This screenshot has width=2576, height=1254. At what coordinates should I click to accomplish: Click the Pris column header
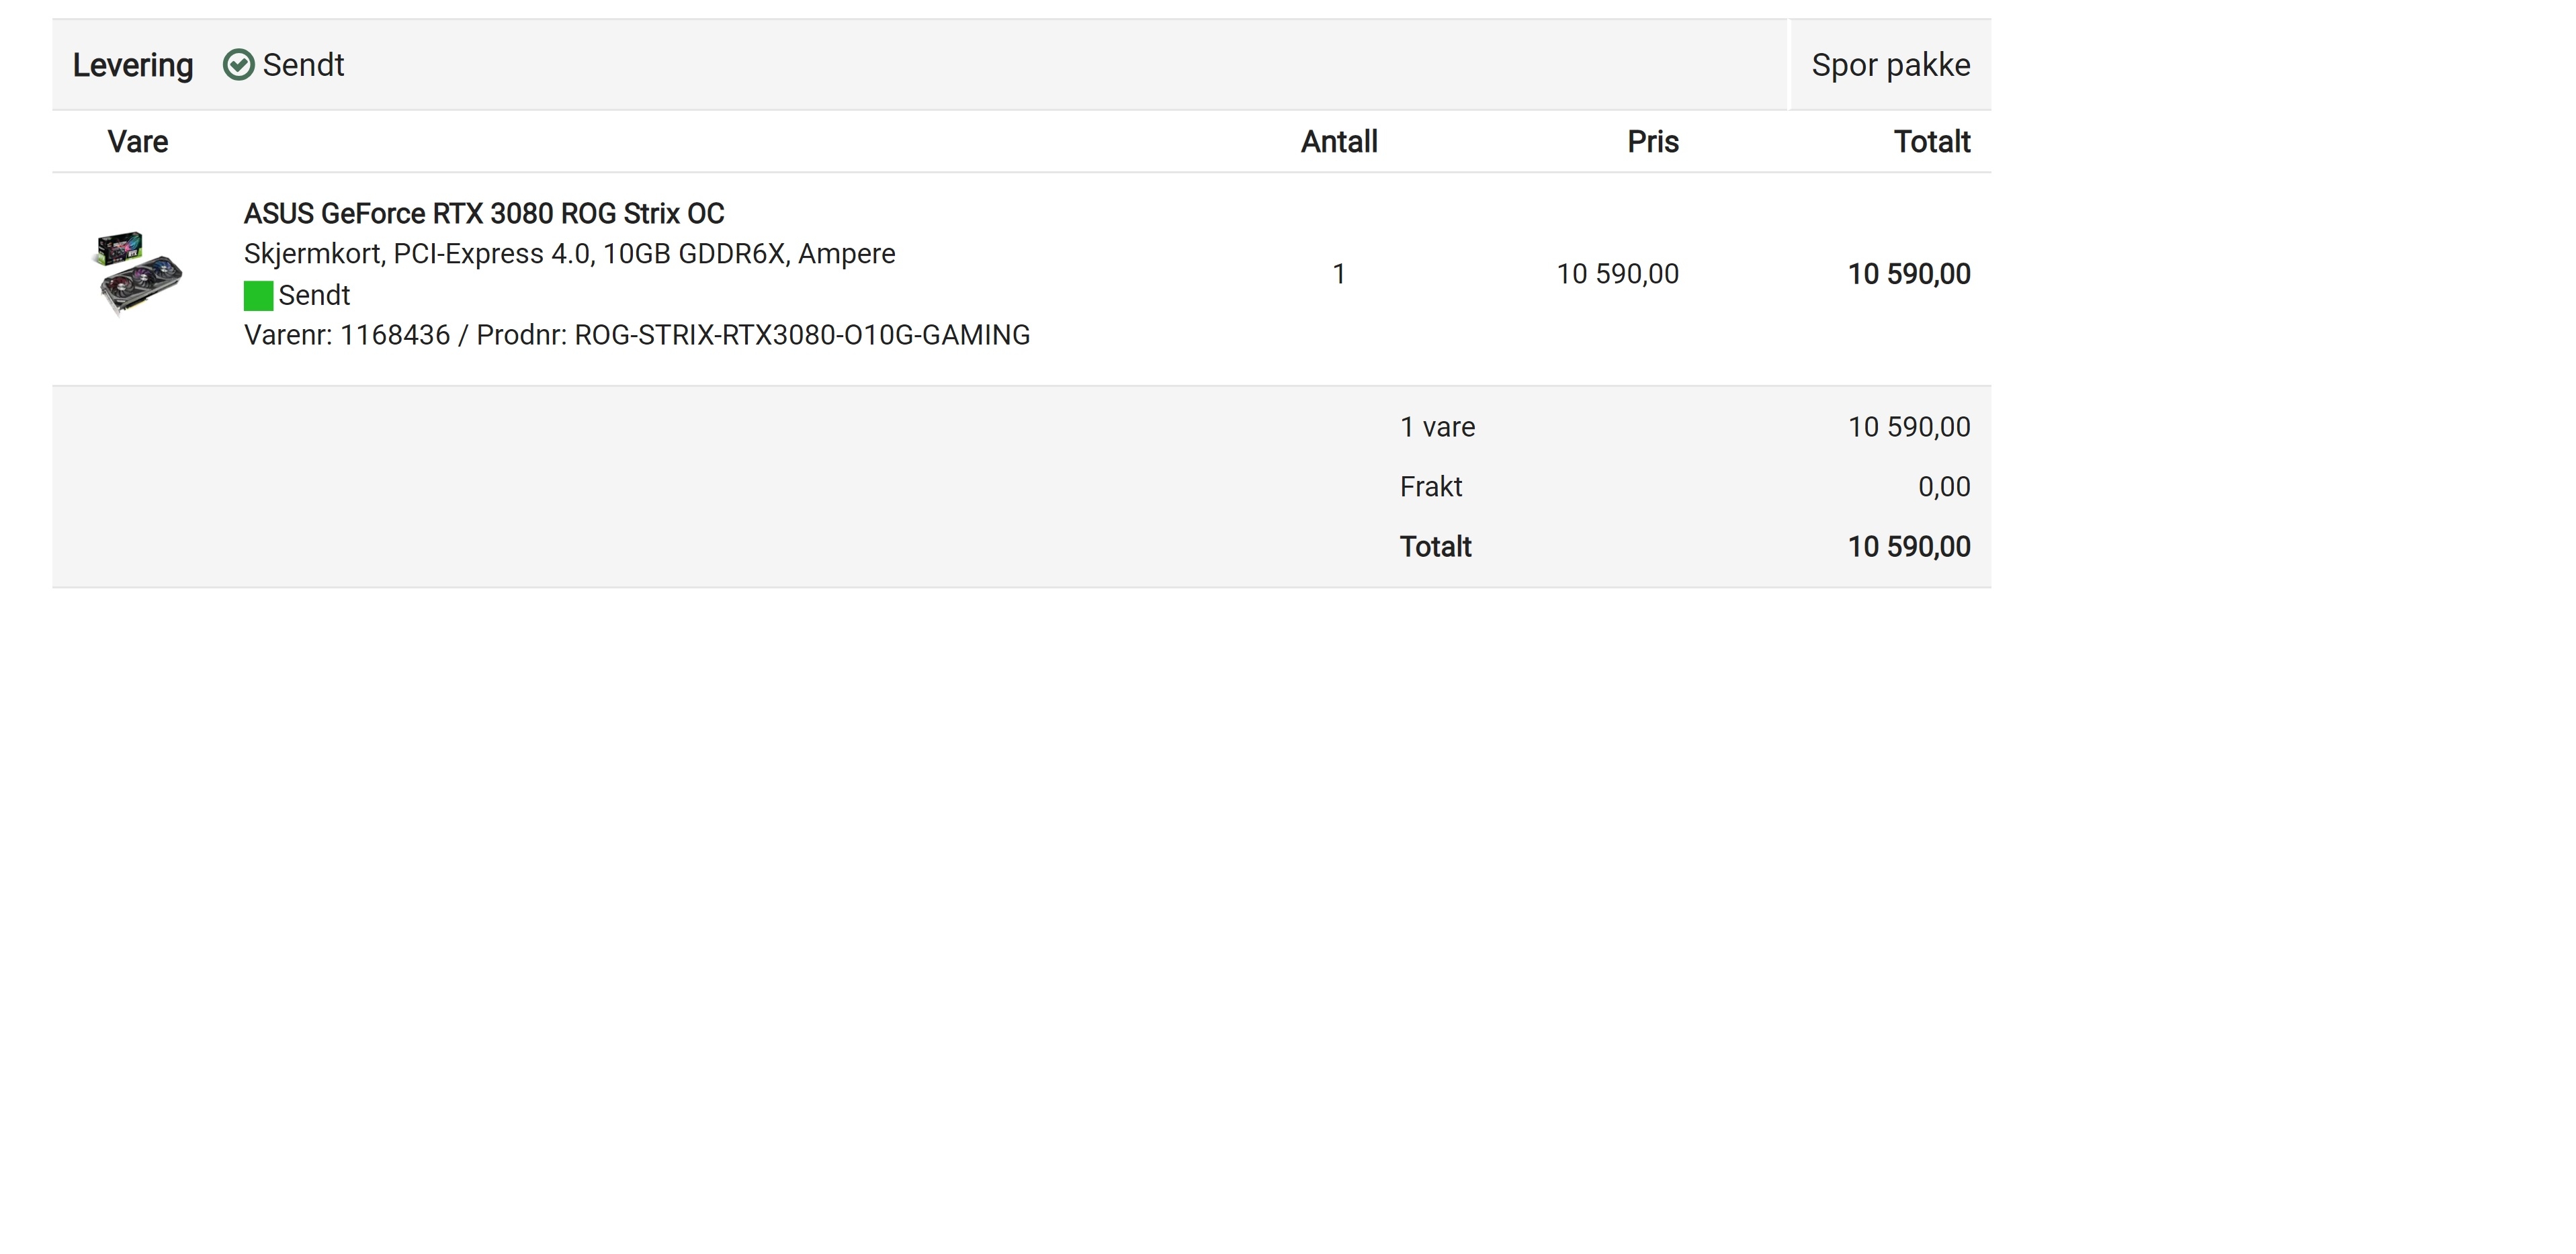pyautogui.click(x=1653, y=142)
